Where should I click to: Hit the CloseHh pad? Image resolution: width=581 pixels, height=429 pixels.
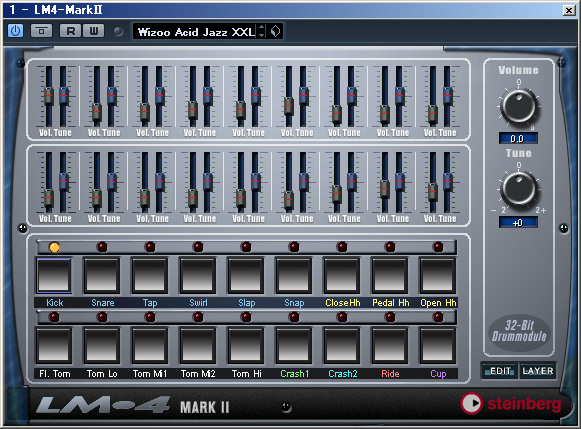342,276
